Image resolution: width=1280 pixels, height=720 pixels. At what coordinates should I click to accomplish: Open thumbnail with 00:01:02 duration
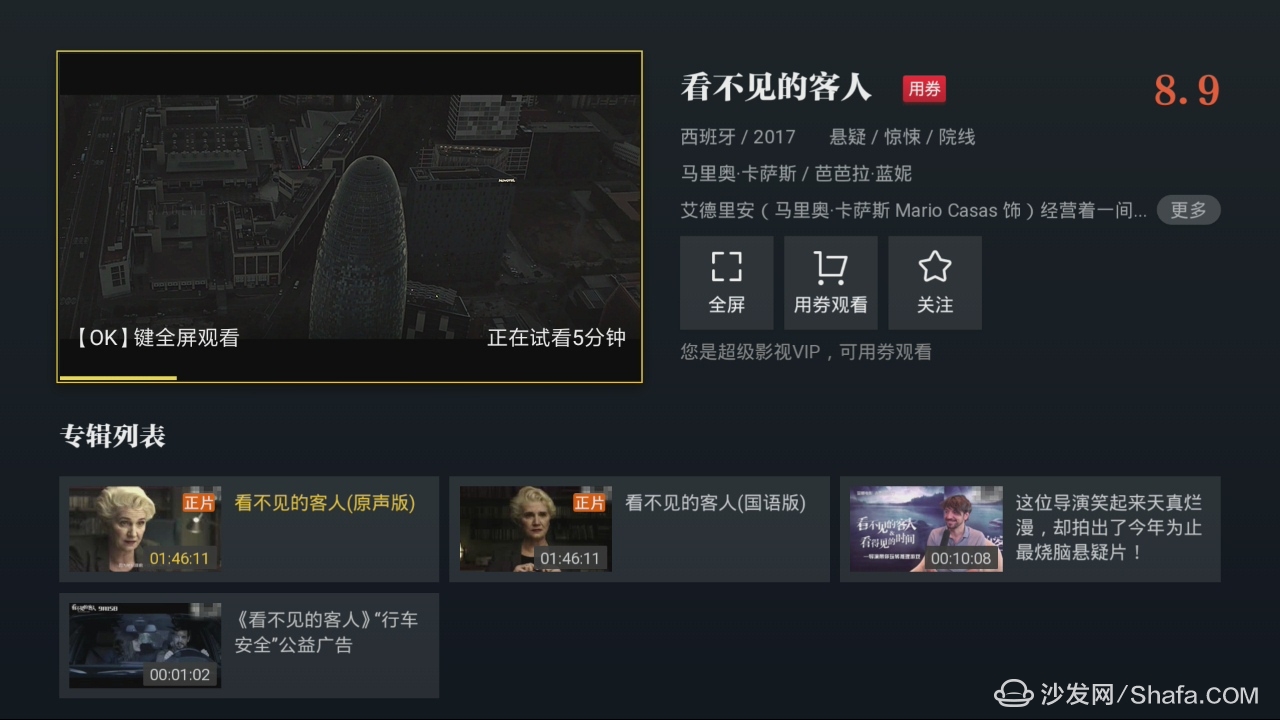tap(145, 645)
